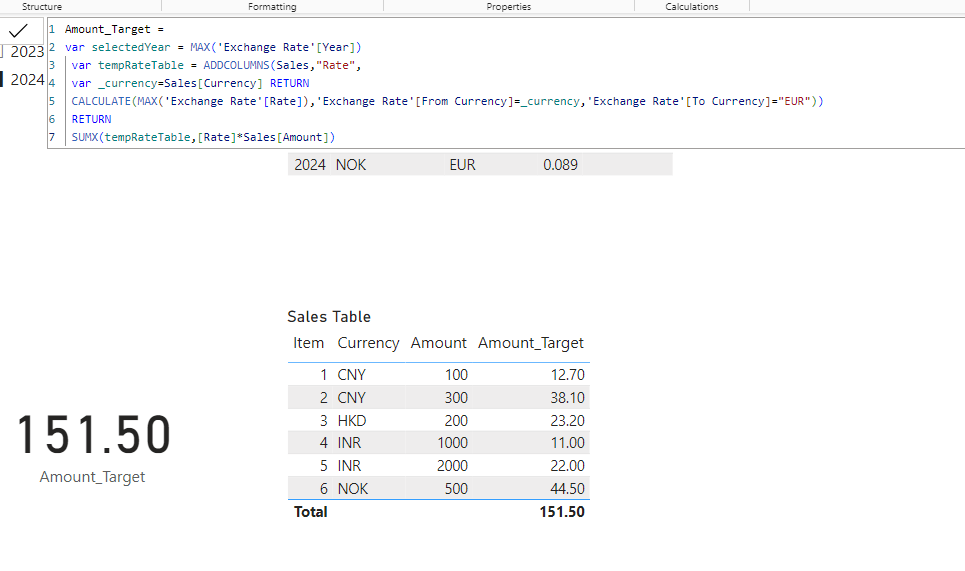This screenshot has width=965, height=571.
Task: Click the selectedYear variable line in formula
Action: pos(213,47)
